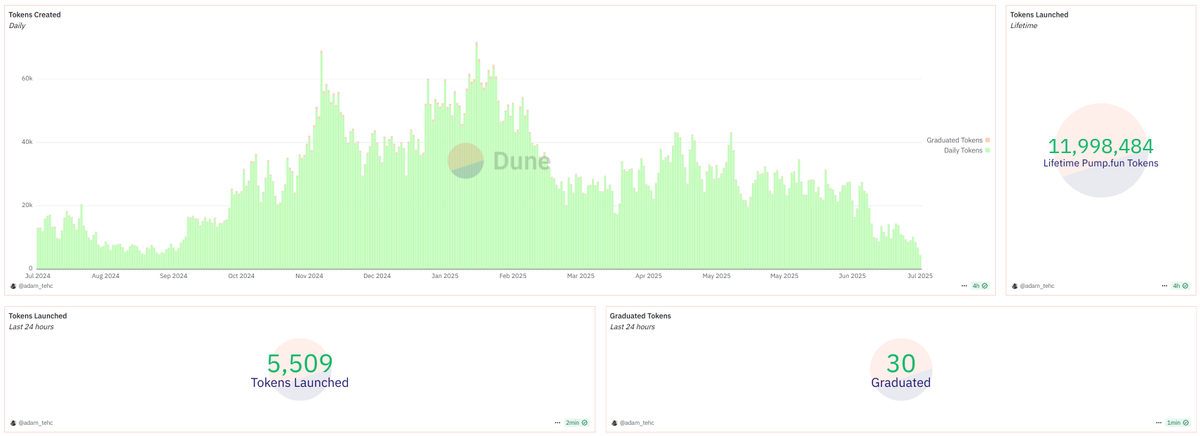
Task: Toggle the Graduated Tokens series in the legend
Action: click(958, 140)
